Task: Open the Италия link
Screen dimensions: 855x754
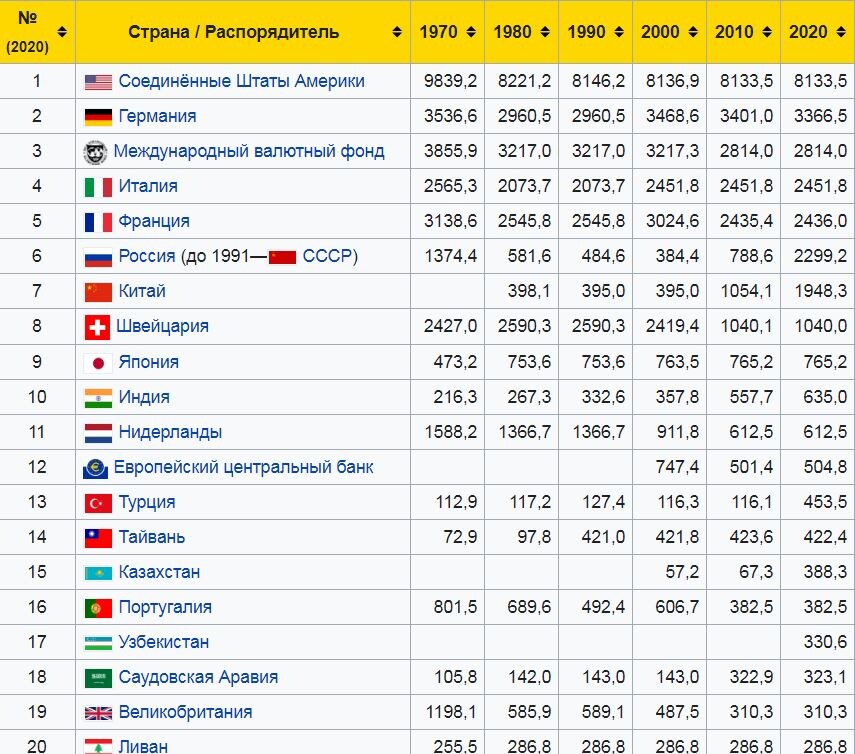Action: tap(148, 186)
